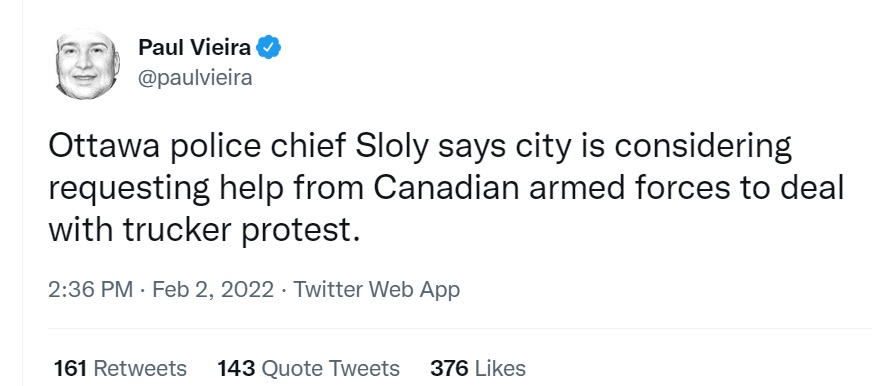
Task: Click the blue verified badge
Action: tap(269, 47)
